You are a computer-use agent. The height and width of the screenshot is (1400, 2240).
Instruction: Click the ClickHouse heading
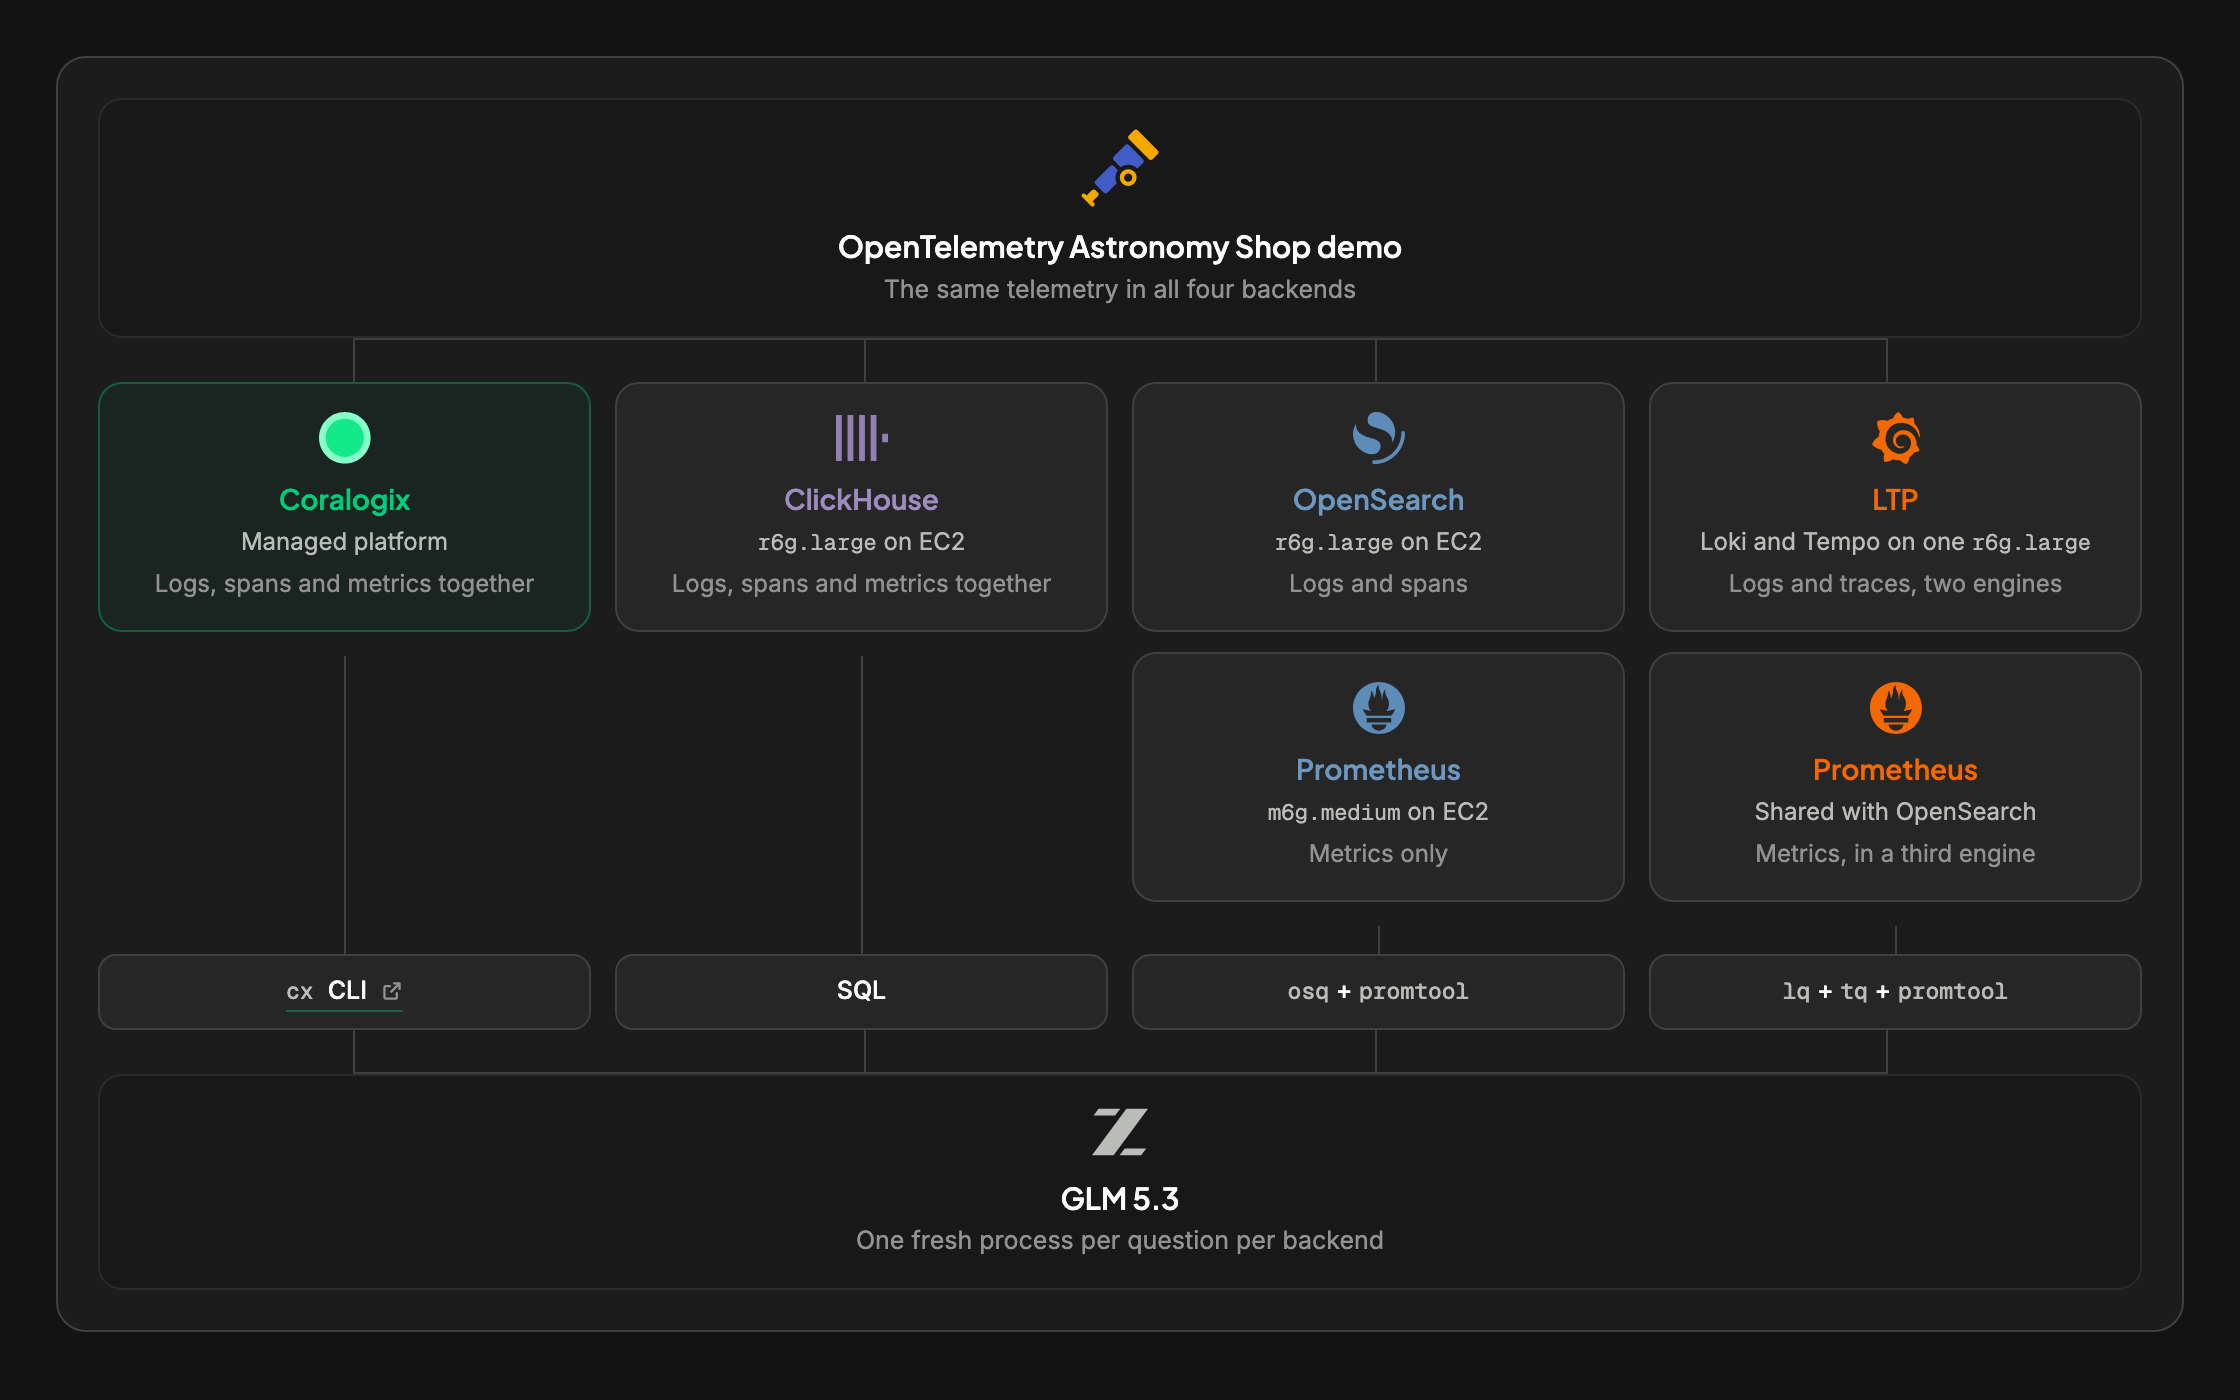click(861, 500)
